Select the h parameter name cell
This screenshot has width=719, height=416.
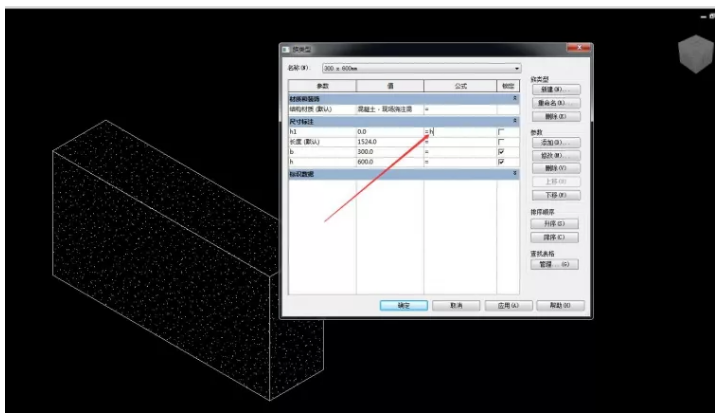point(322,162)
